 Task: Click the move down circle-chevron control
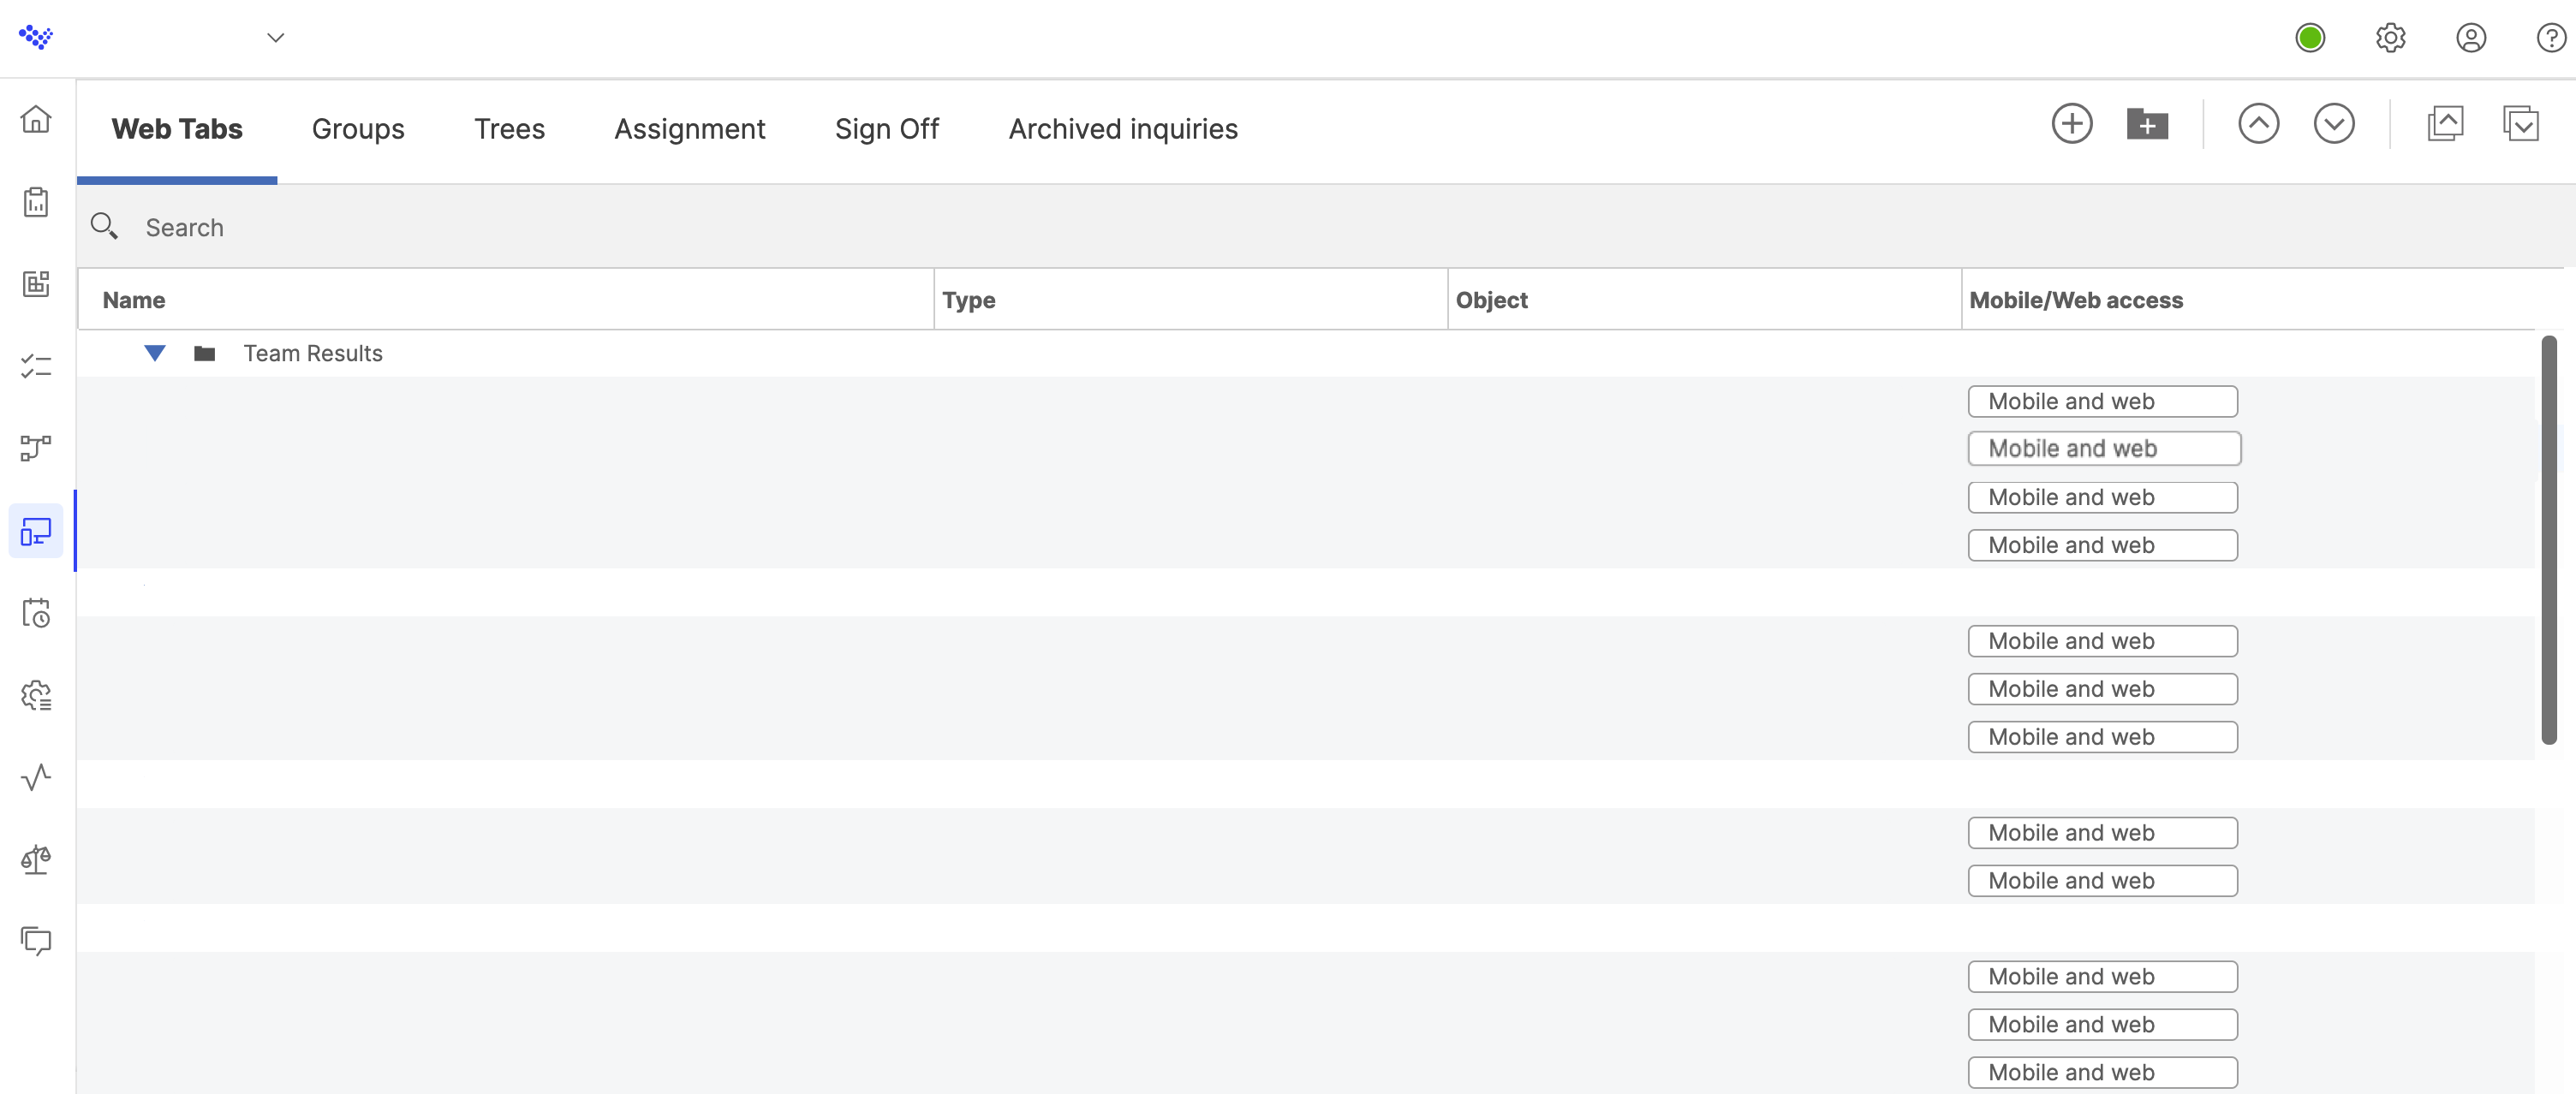coord(2334,123)
